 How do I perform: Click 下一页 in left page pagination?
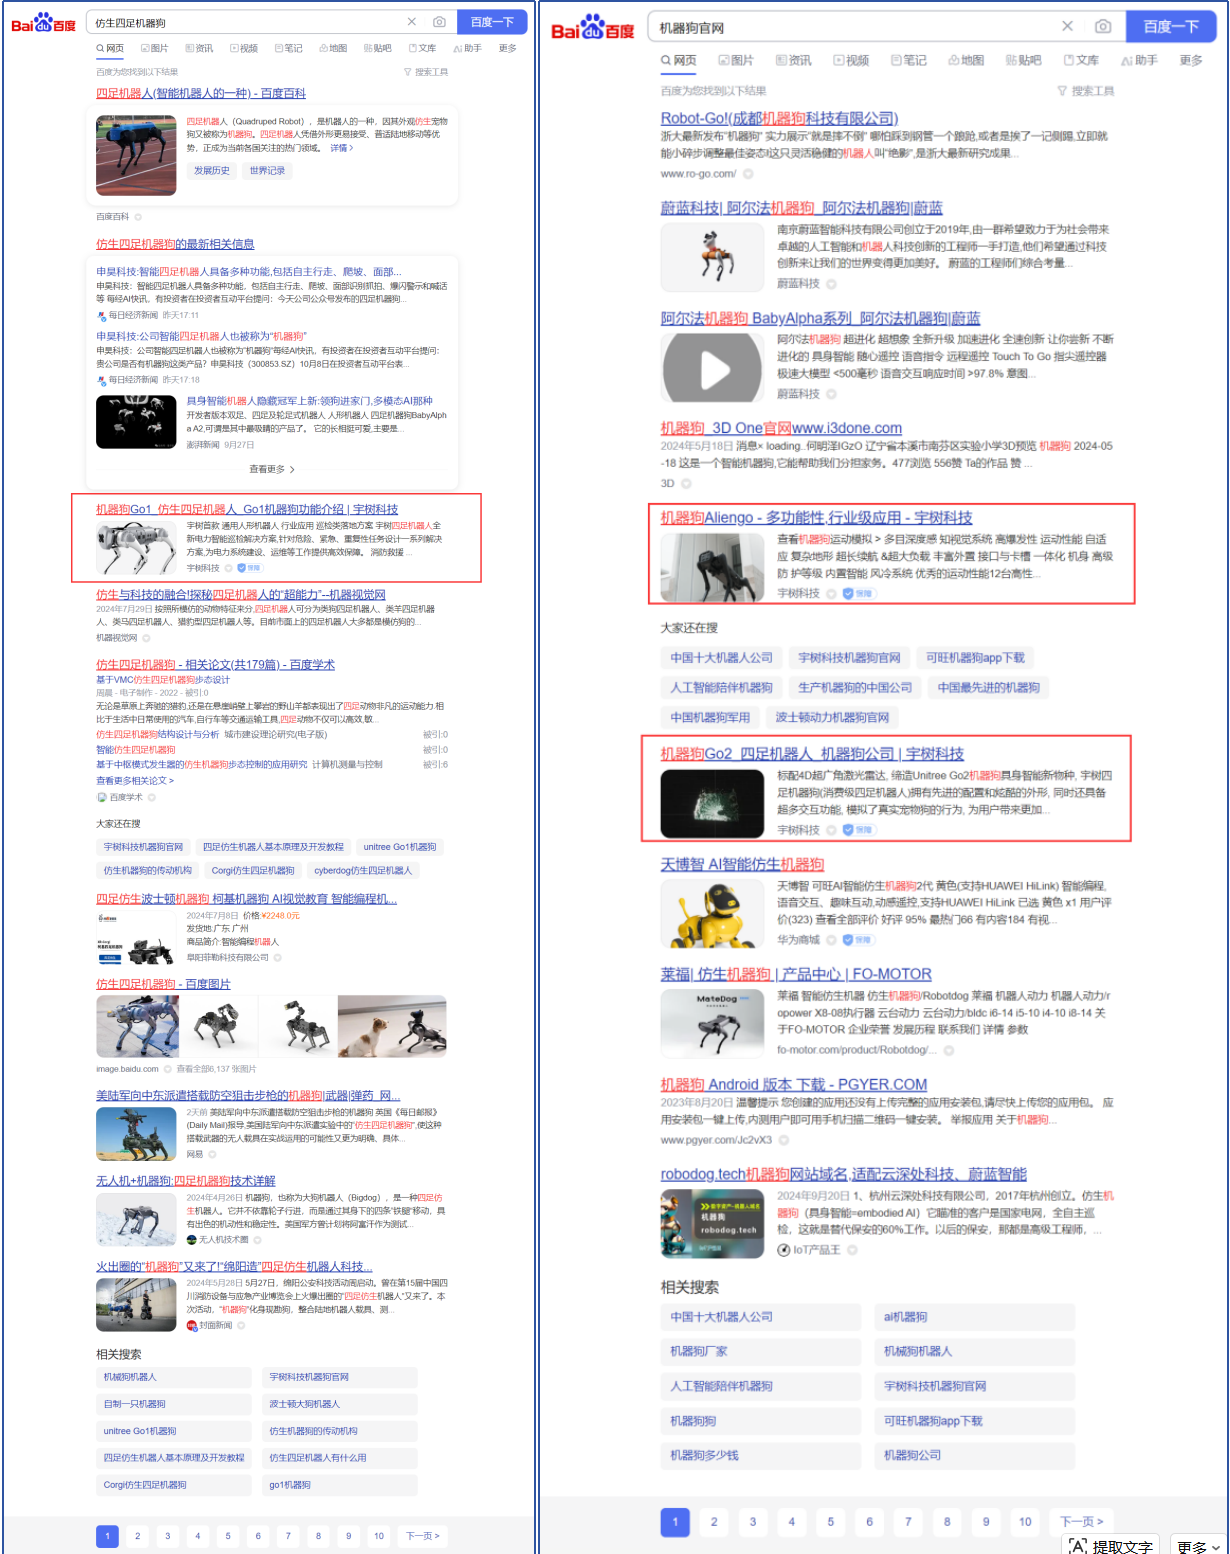[x=422, y=1536]
